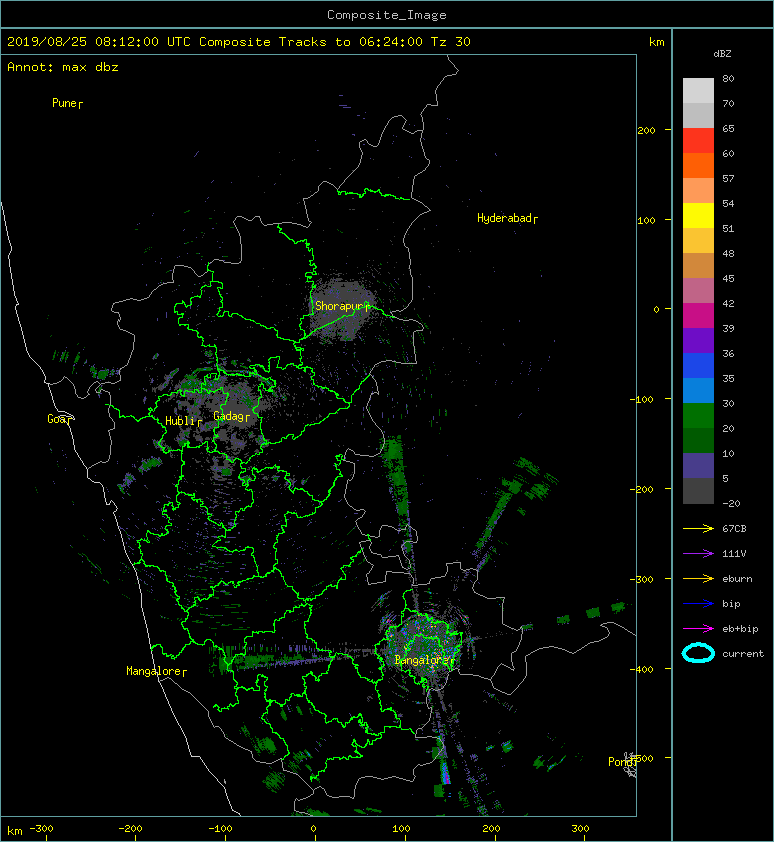Click the 67CB yellow arrow legend icon
The height and width of the screenshot is (842, 774).
tap(698, 529)
